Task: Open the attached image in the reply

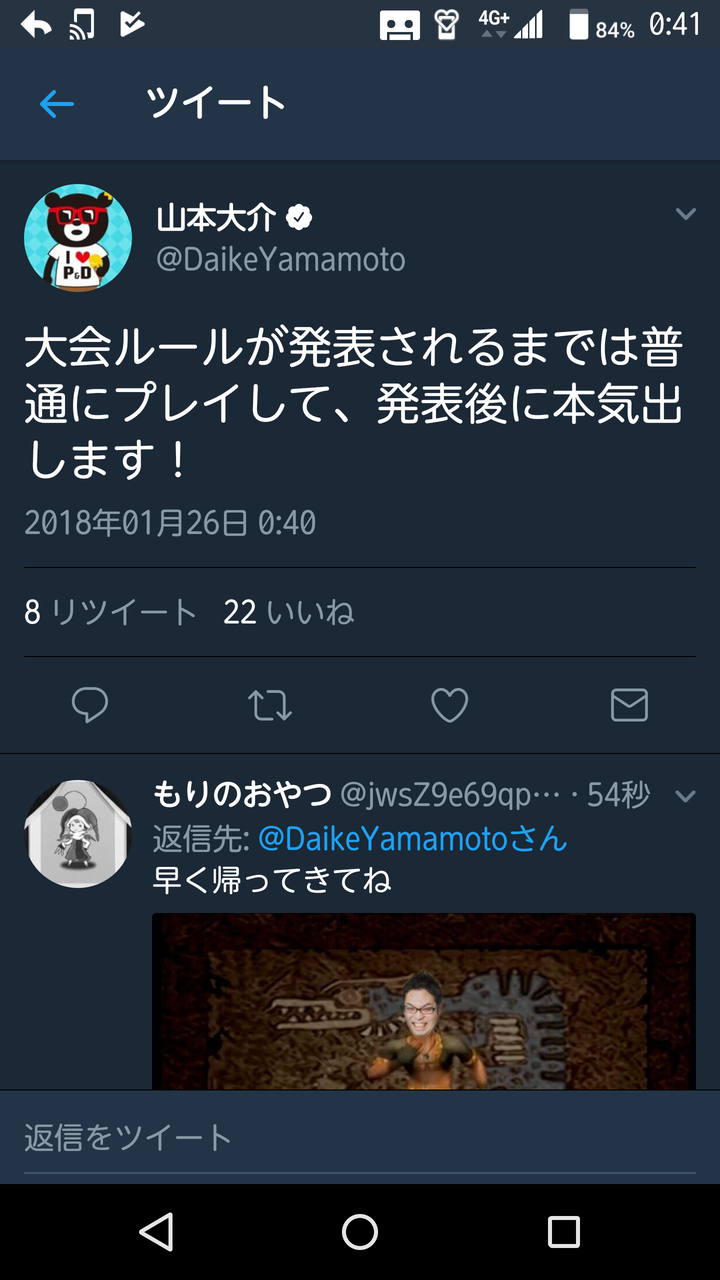Action: 424,1001
